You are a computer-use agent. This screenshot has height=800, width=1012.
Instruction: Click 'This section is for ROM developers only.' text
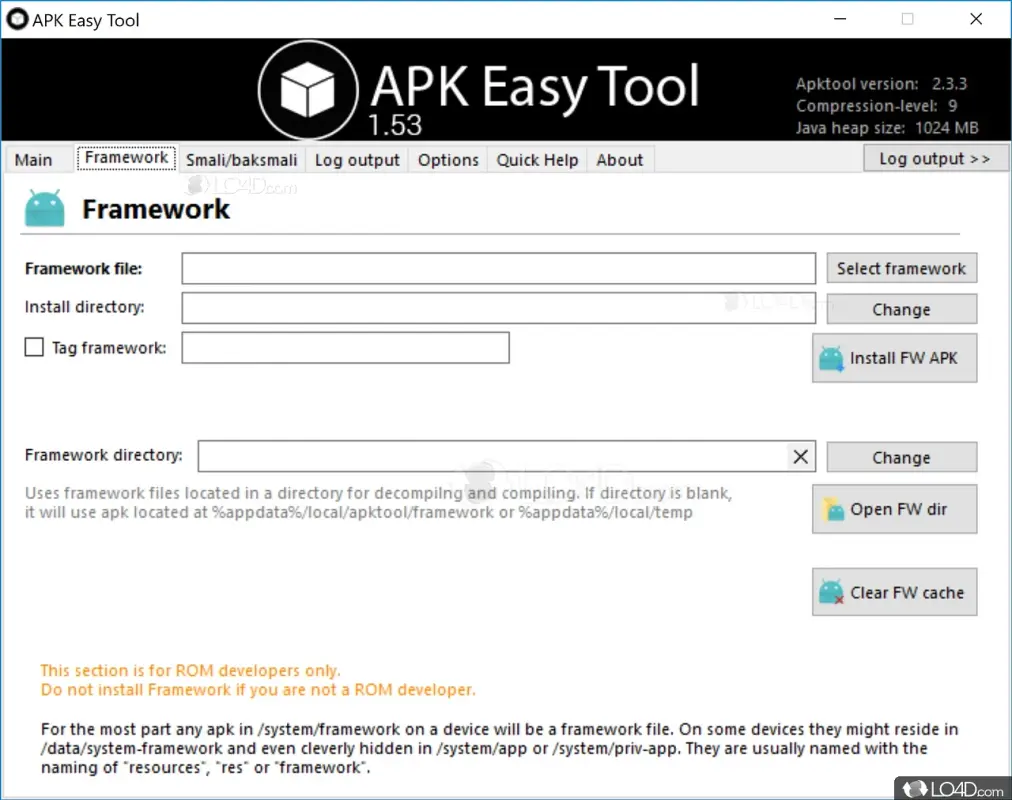point(190,670)
